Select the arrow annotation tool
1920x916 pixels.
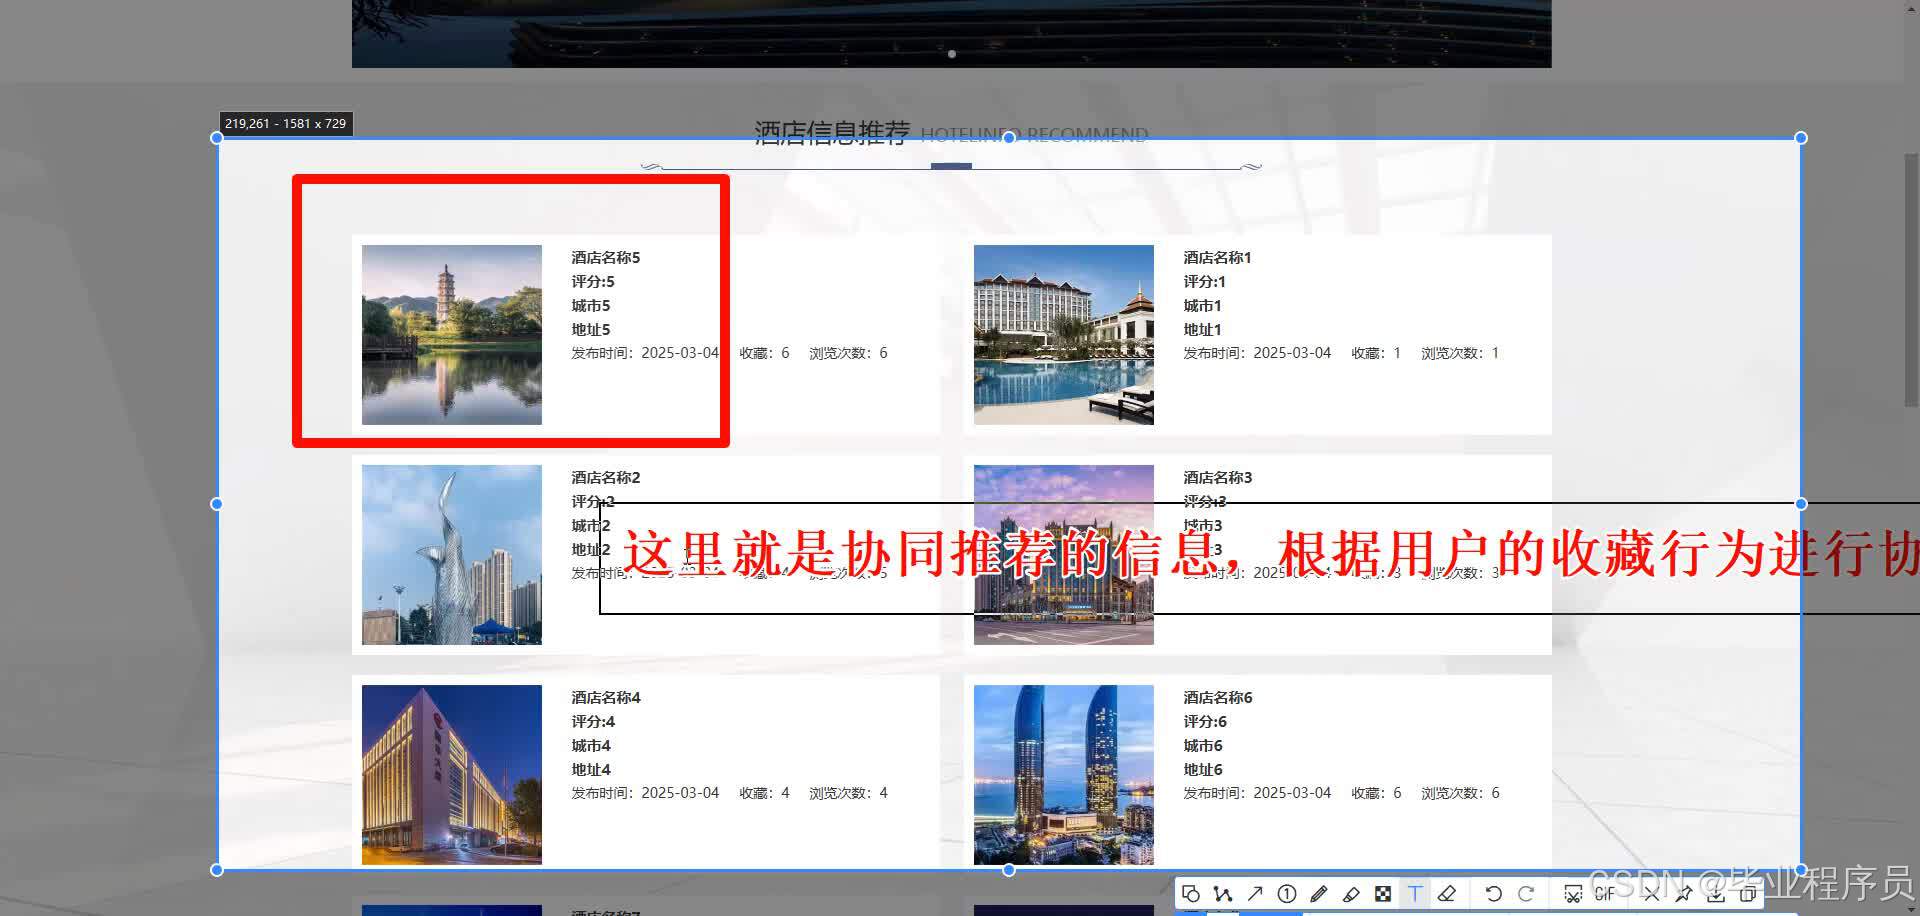coord(1255,893)
